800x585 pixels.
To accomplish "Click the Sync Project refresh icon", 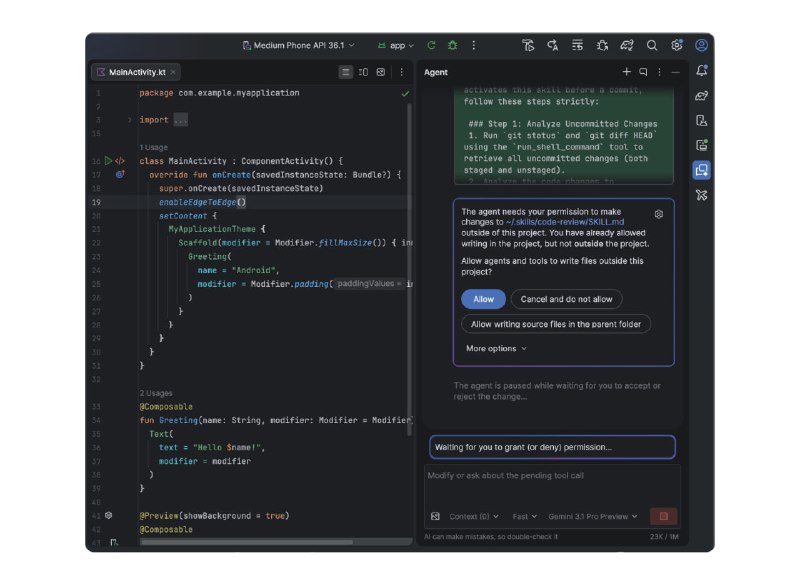I will pos(431,45).
